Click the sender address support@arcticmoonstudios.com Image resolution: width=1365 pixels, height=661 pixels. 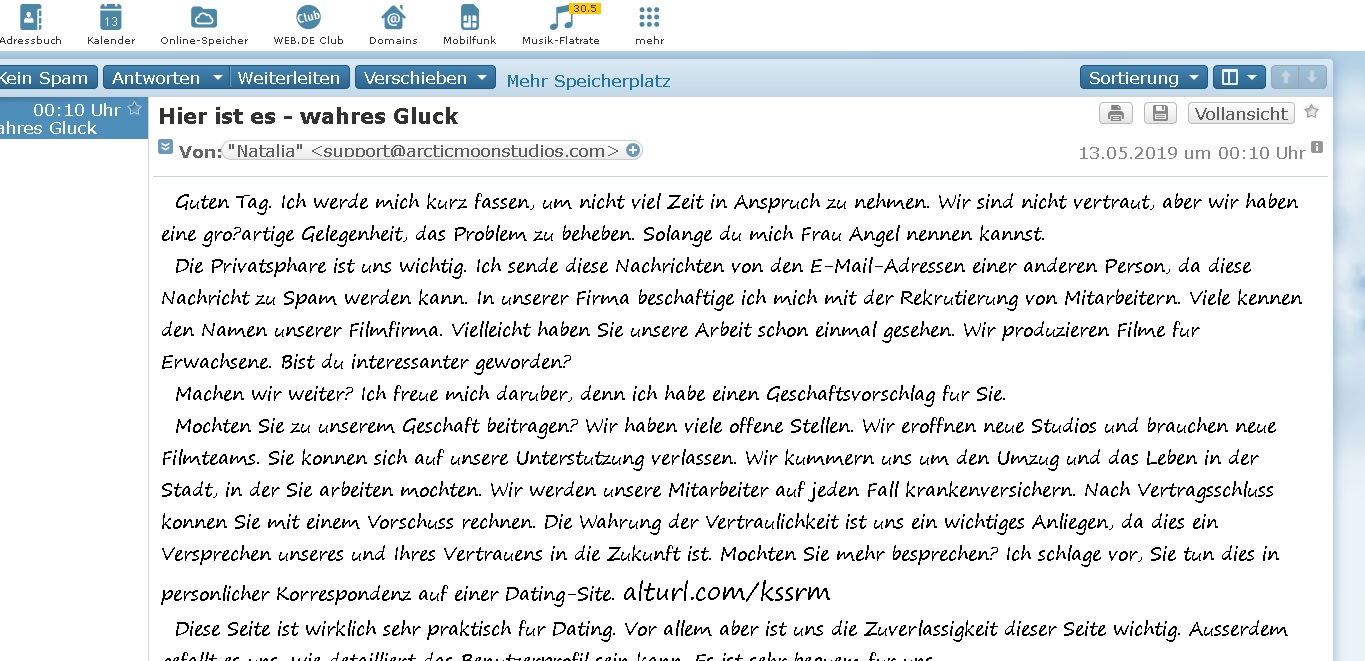[x=465, y=151]
